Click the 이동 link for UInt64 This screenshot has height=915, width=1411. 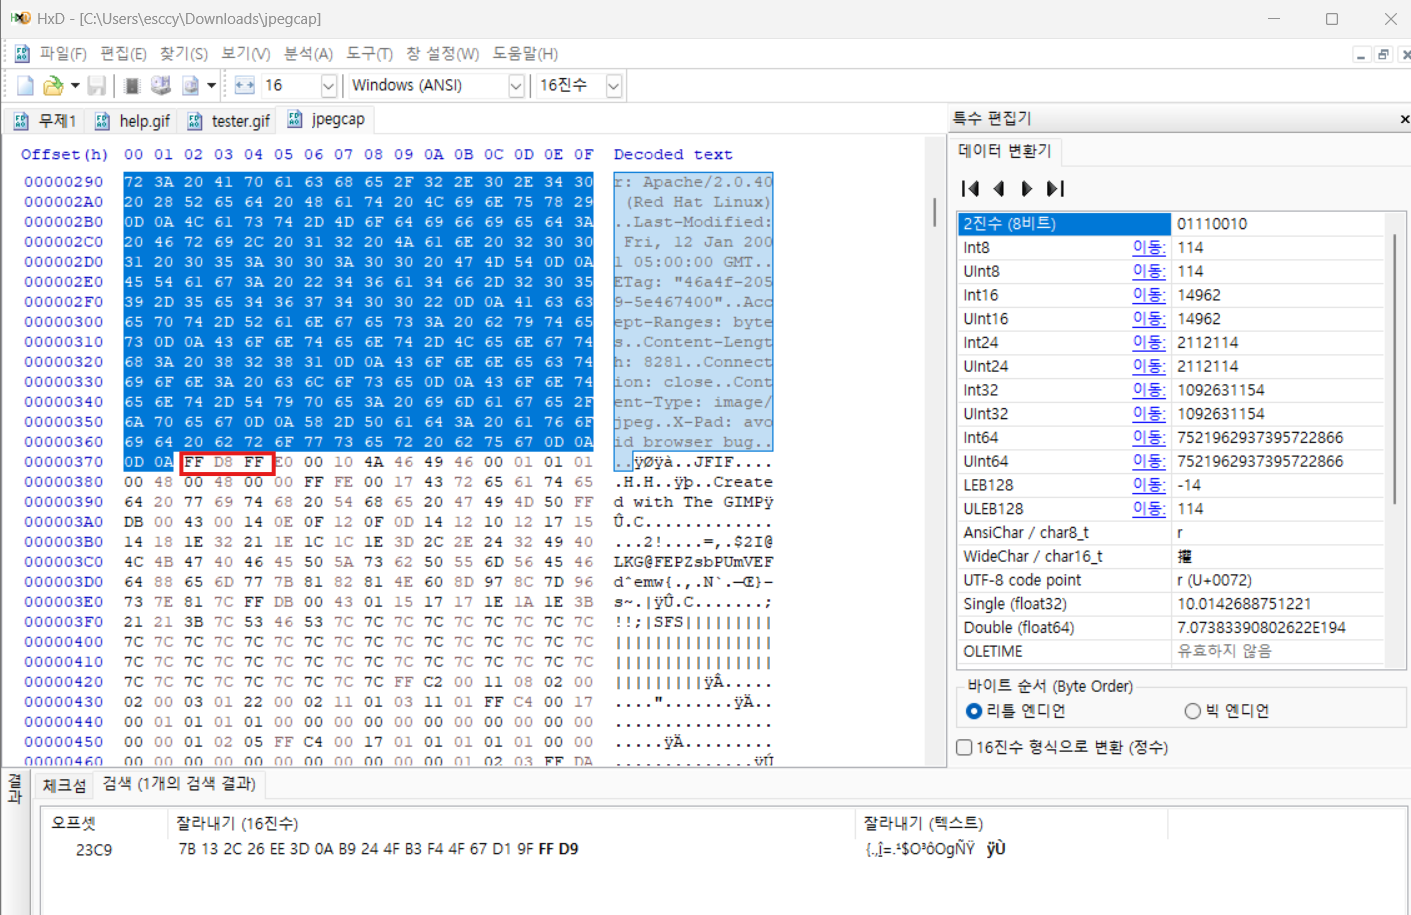[1148, 461]
